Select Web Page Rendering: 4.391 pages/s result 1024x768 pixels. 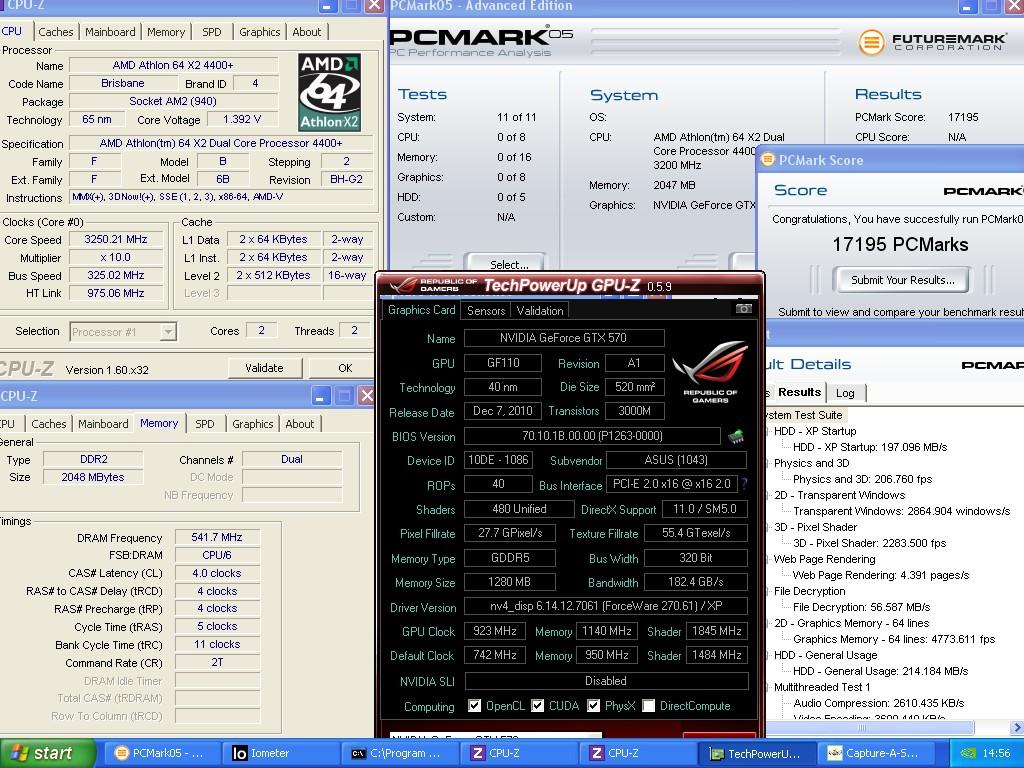(880, 575)
